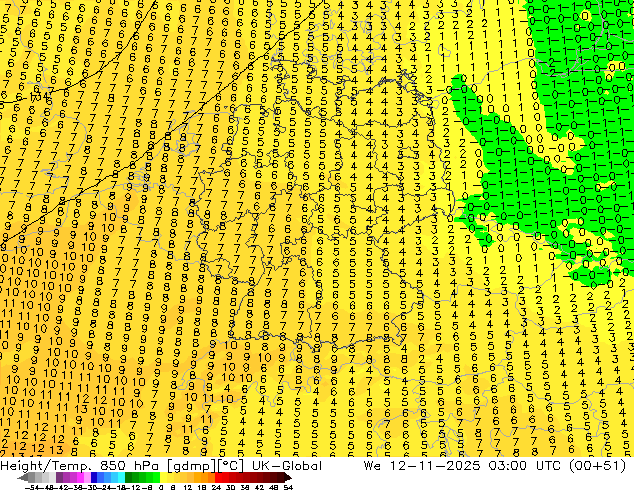Click the dark maroon right arrow end of colorbar
This screenshot has height=490, width=634.
[287, 477]
